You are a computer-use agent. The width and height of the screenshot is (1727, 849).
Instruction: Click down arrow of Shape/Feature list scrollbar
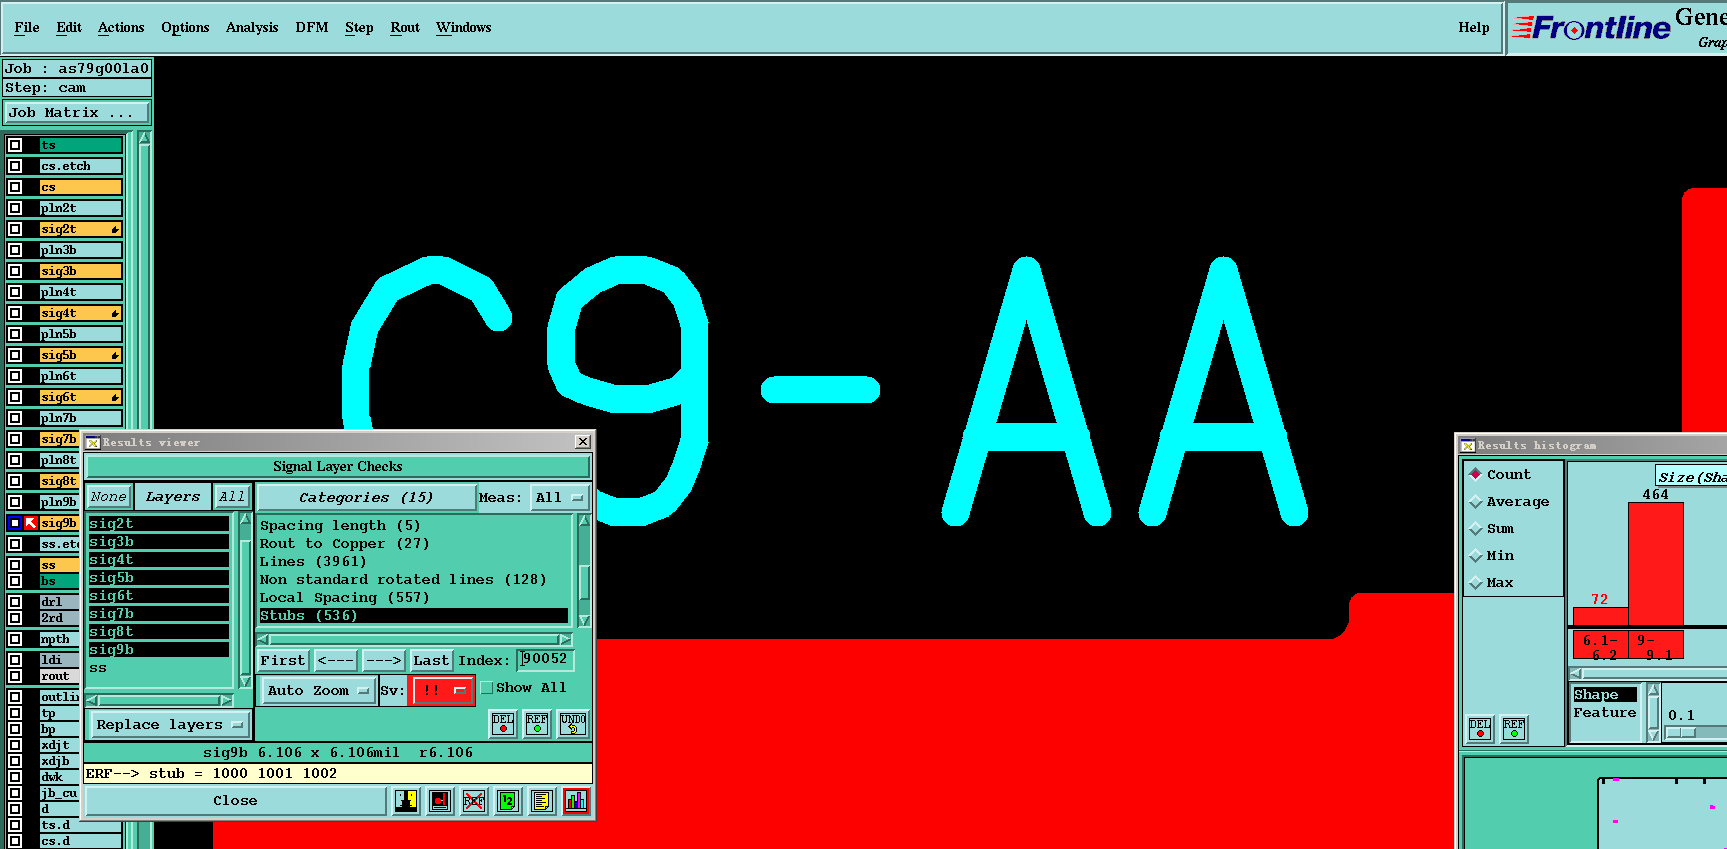(1654, 735)
